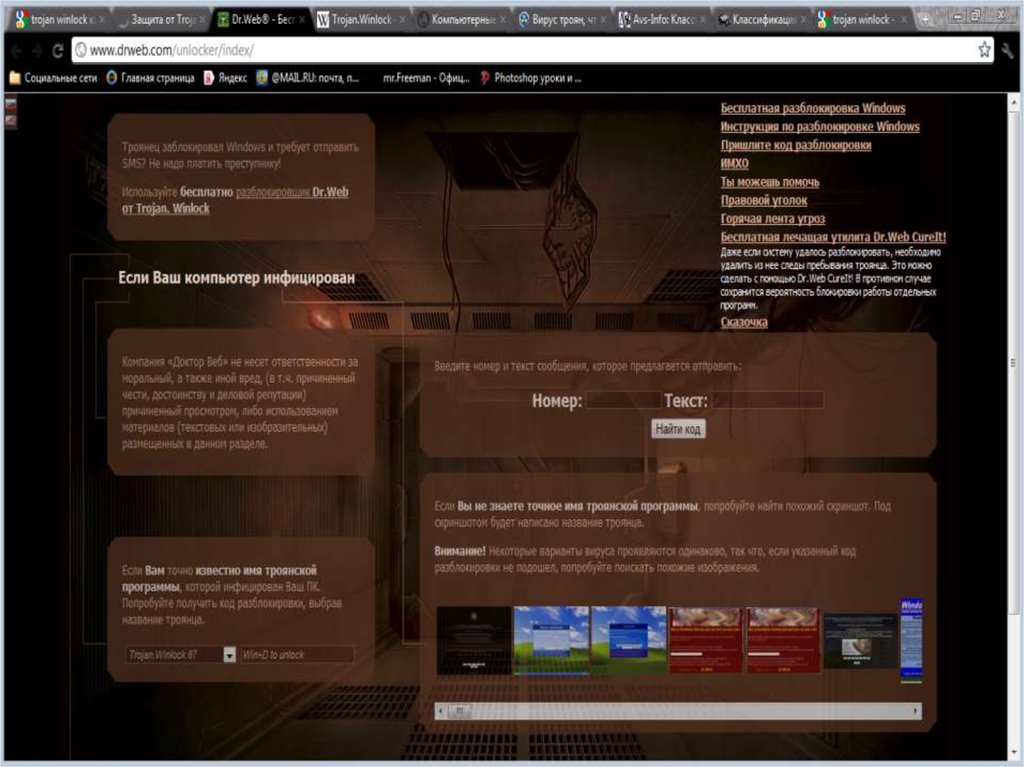Open a new browser tab
Image resolution: width=1024 pixels, height=767 pixels.
tap(925, 20)
